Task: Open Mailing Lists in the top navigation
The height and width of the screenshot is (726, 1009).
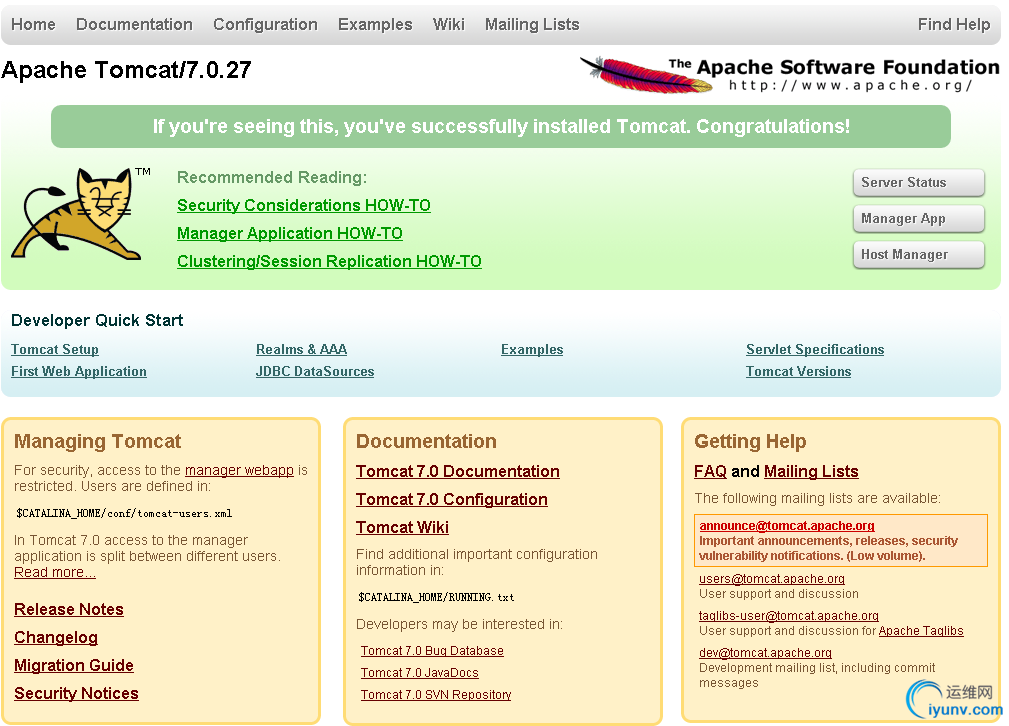Action: (x=532, y=24)
